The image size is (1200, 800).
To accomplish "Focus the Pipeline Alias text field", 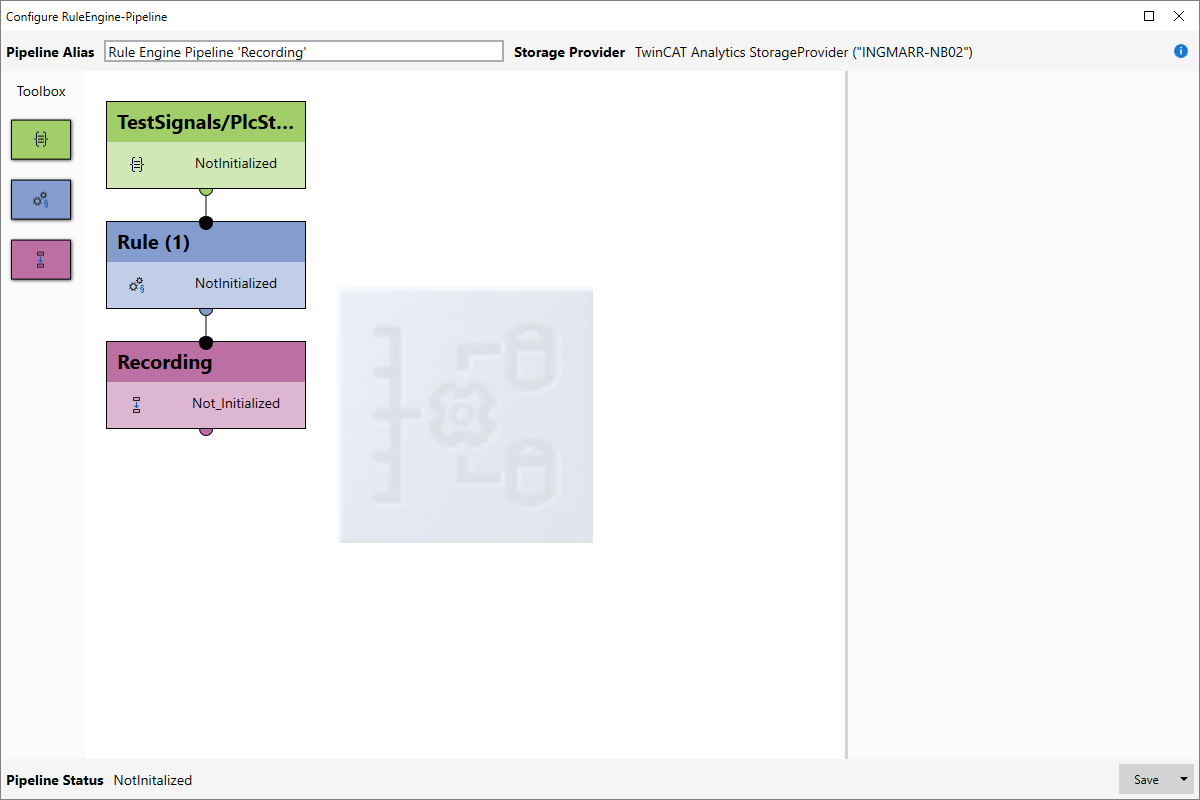I will tap(304, 52).
